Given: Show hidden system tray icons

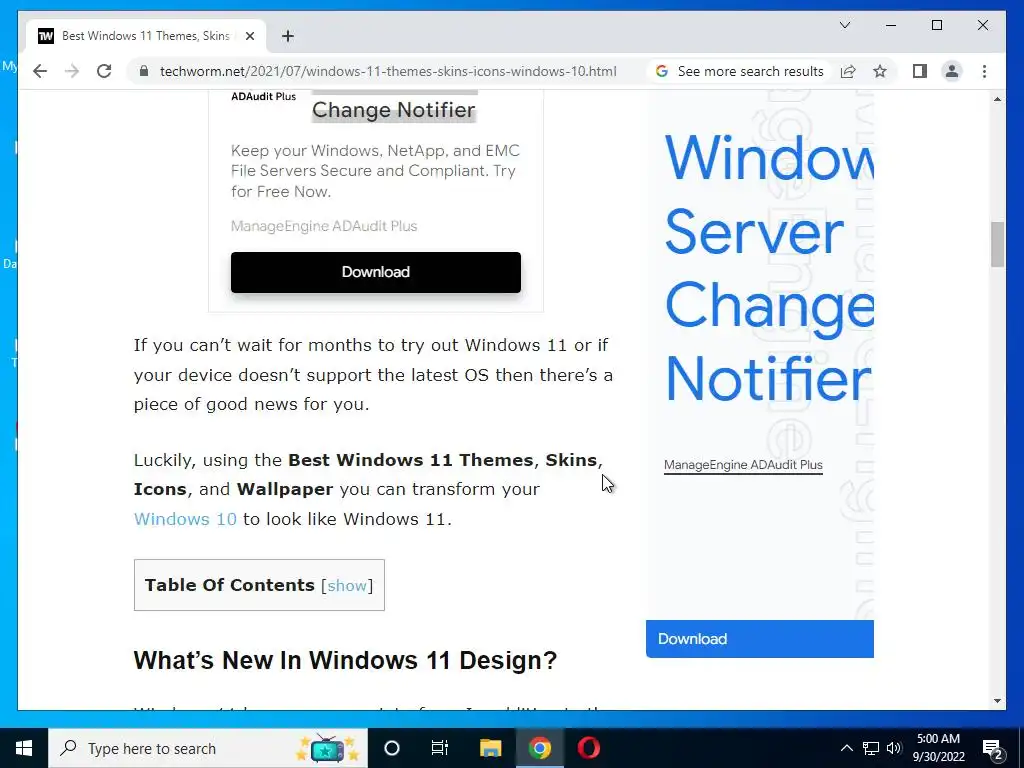Looking at the screenshot, I should (846, 748).
